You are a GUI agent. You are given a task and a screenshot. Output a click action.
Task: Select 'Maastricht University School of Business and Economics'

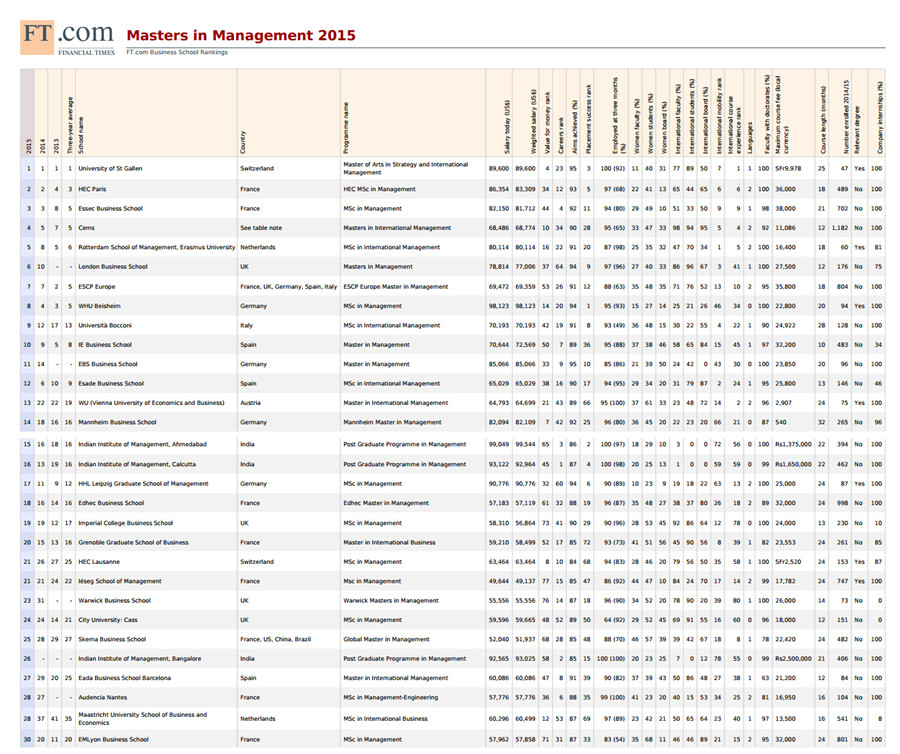(x=142, y=719)
